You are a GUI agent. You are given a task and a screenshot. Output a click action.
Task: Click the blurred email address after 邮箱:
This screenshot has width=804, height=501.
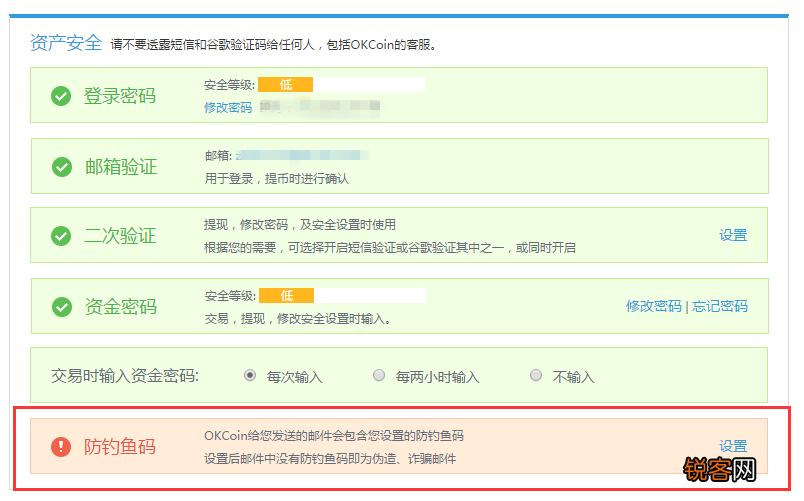303,155
